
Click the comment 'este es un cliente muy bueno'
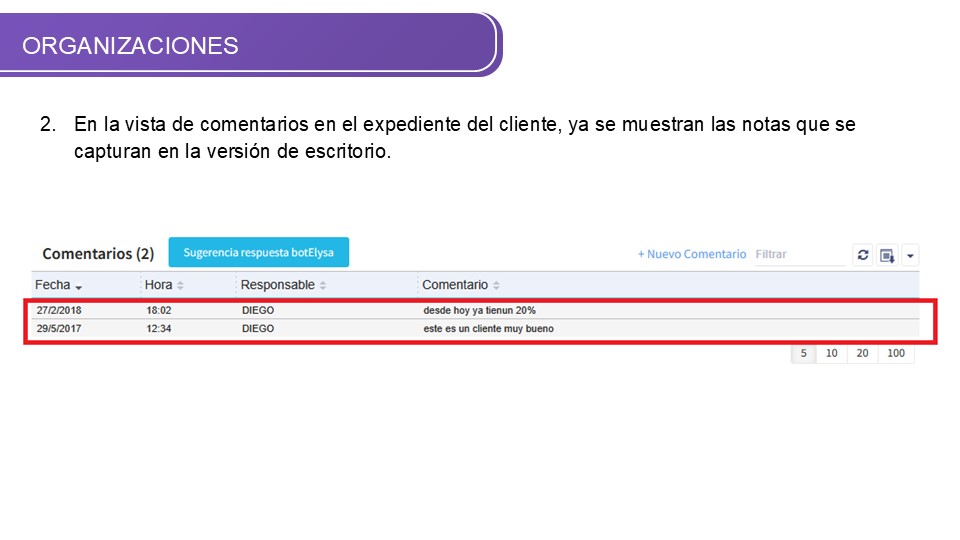click(x=489, y=329)
